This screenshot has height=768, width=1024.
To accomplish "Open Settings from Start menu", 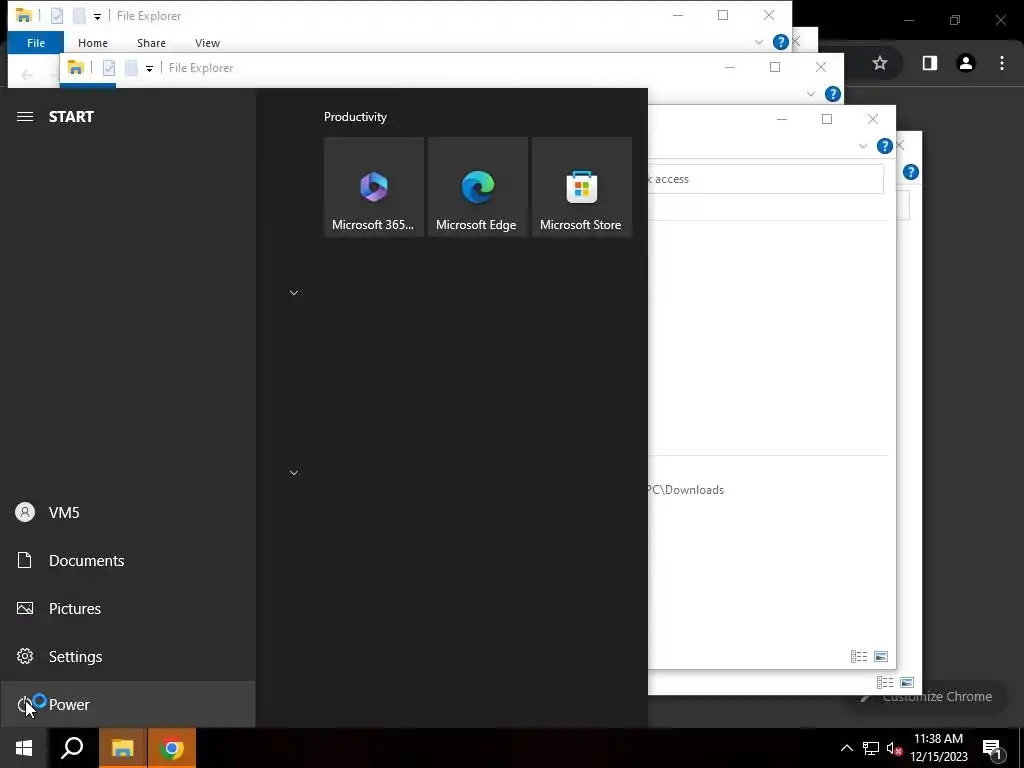I will (127, 656).
